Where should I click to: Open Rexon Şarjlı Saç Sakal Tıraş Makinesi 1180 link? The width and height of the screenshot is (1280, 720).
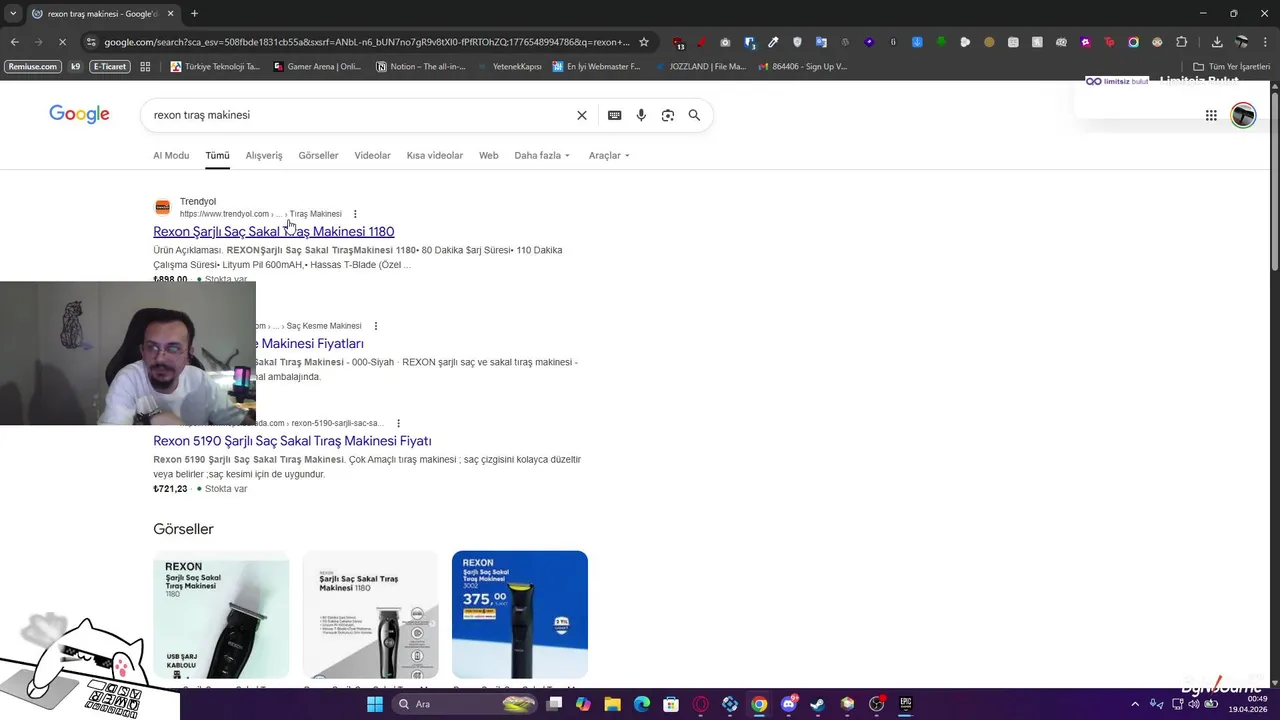[273, 232]
